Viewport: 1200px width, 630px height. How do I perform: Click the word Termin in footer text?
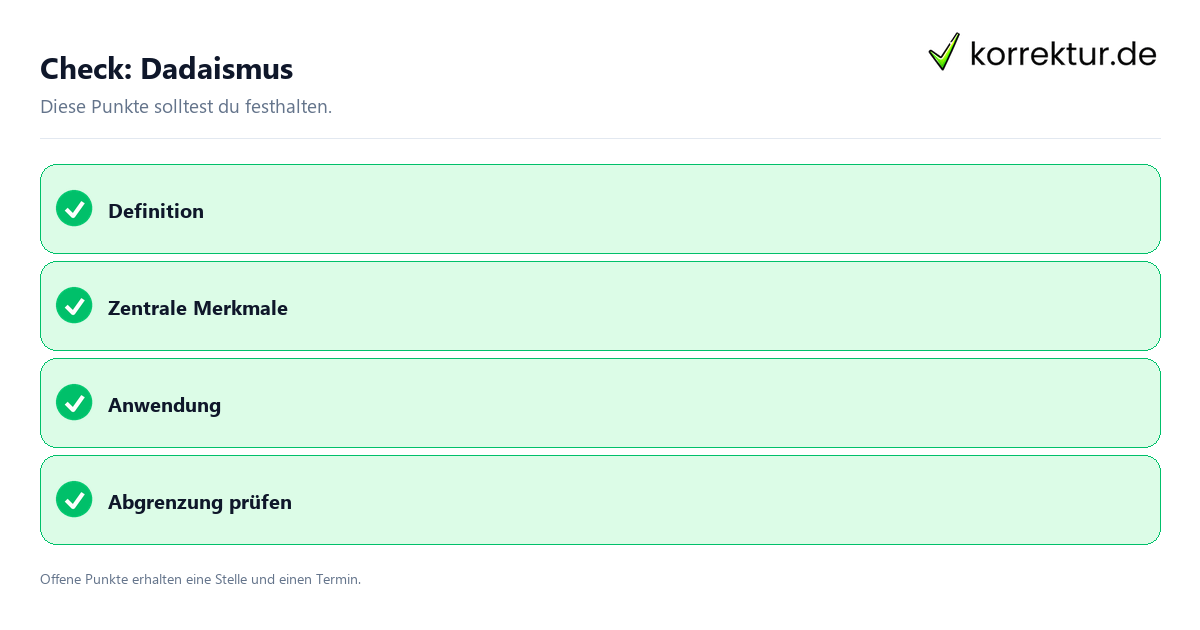point(339,579)
